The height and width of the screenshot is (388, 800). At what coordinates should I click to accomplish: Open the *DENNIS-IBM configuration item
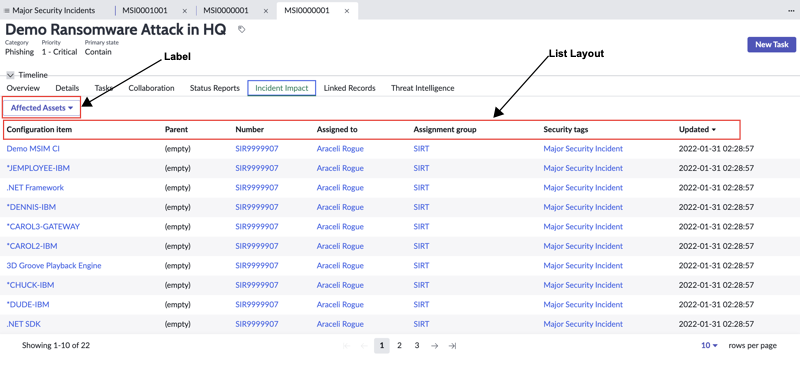[31, 207]
